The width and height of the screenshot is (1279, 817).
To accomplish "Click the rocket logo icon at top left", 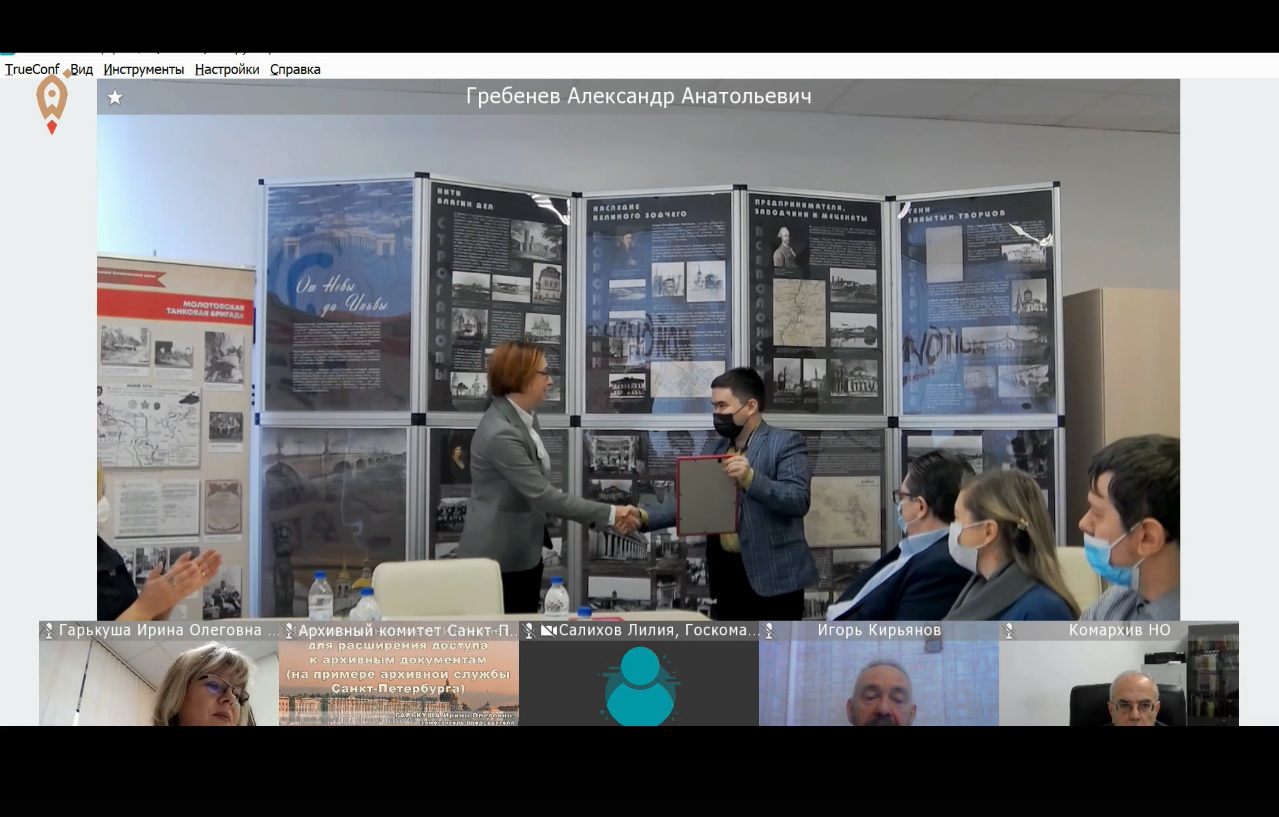I will click(52, 102).
